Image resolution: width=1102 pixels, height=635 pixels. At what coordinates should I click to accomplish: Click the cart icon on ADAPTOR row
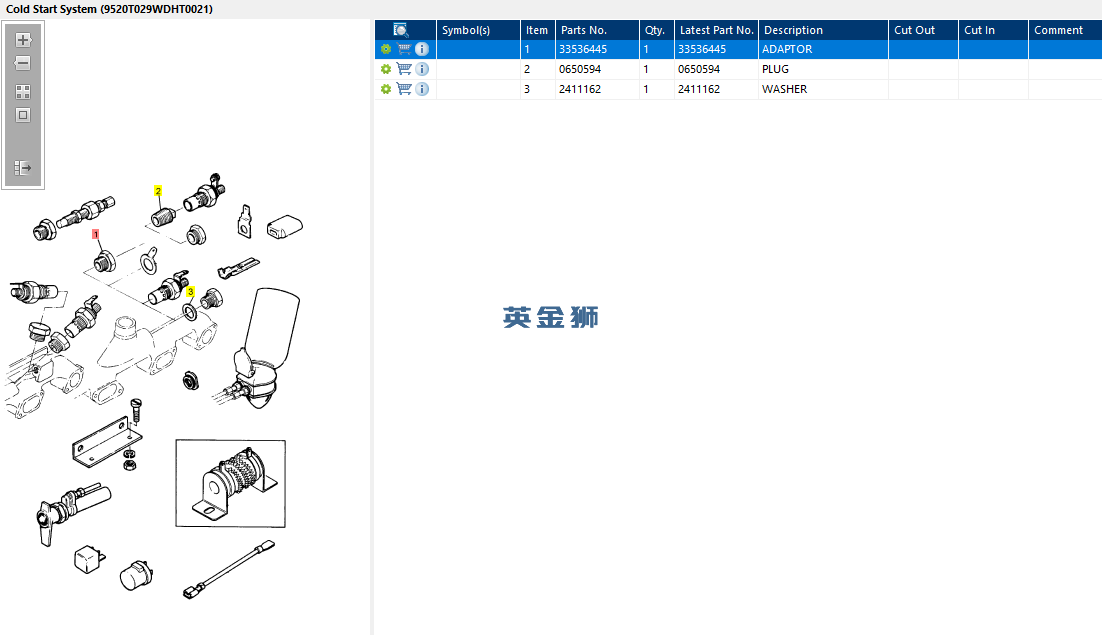[404, 49]
